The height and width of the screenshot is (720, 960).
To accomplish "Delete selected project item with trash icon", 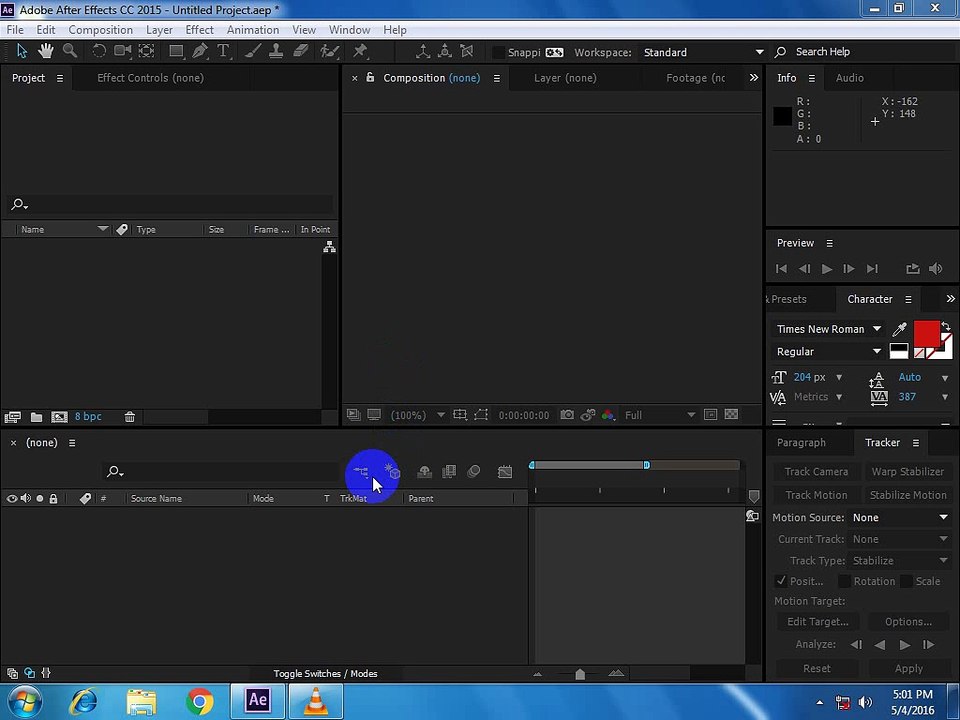I will (x=129, y=418).
